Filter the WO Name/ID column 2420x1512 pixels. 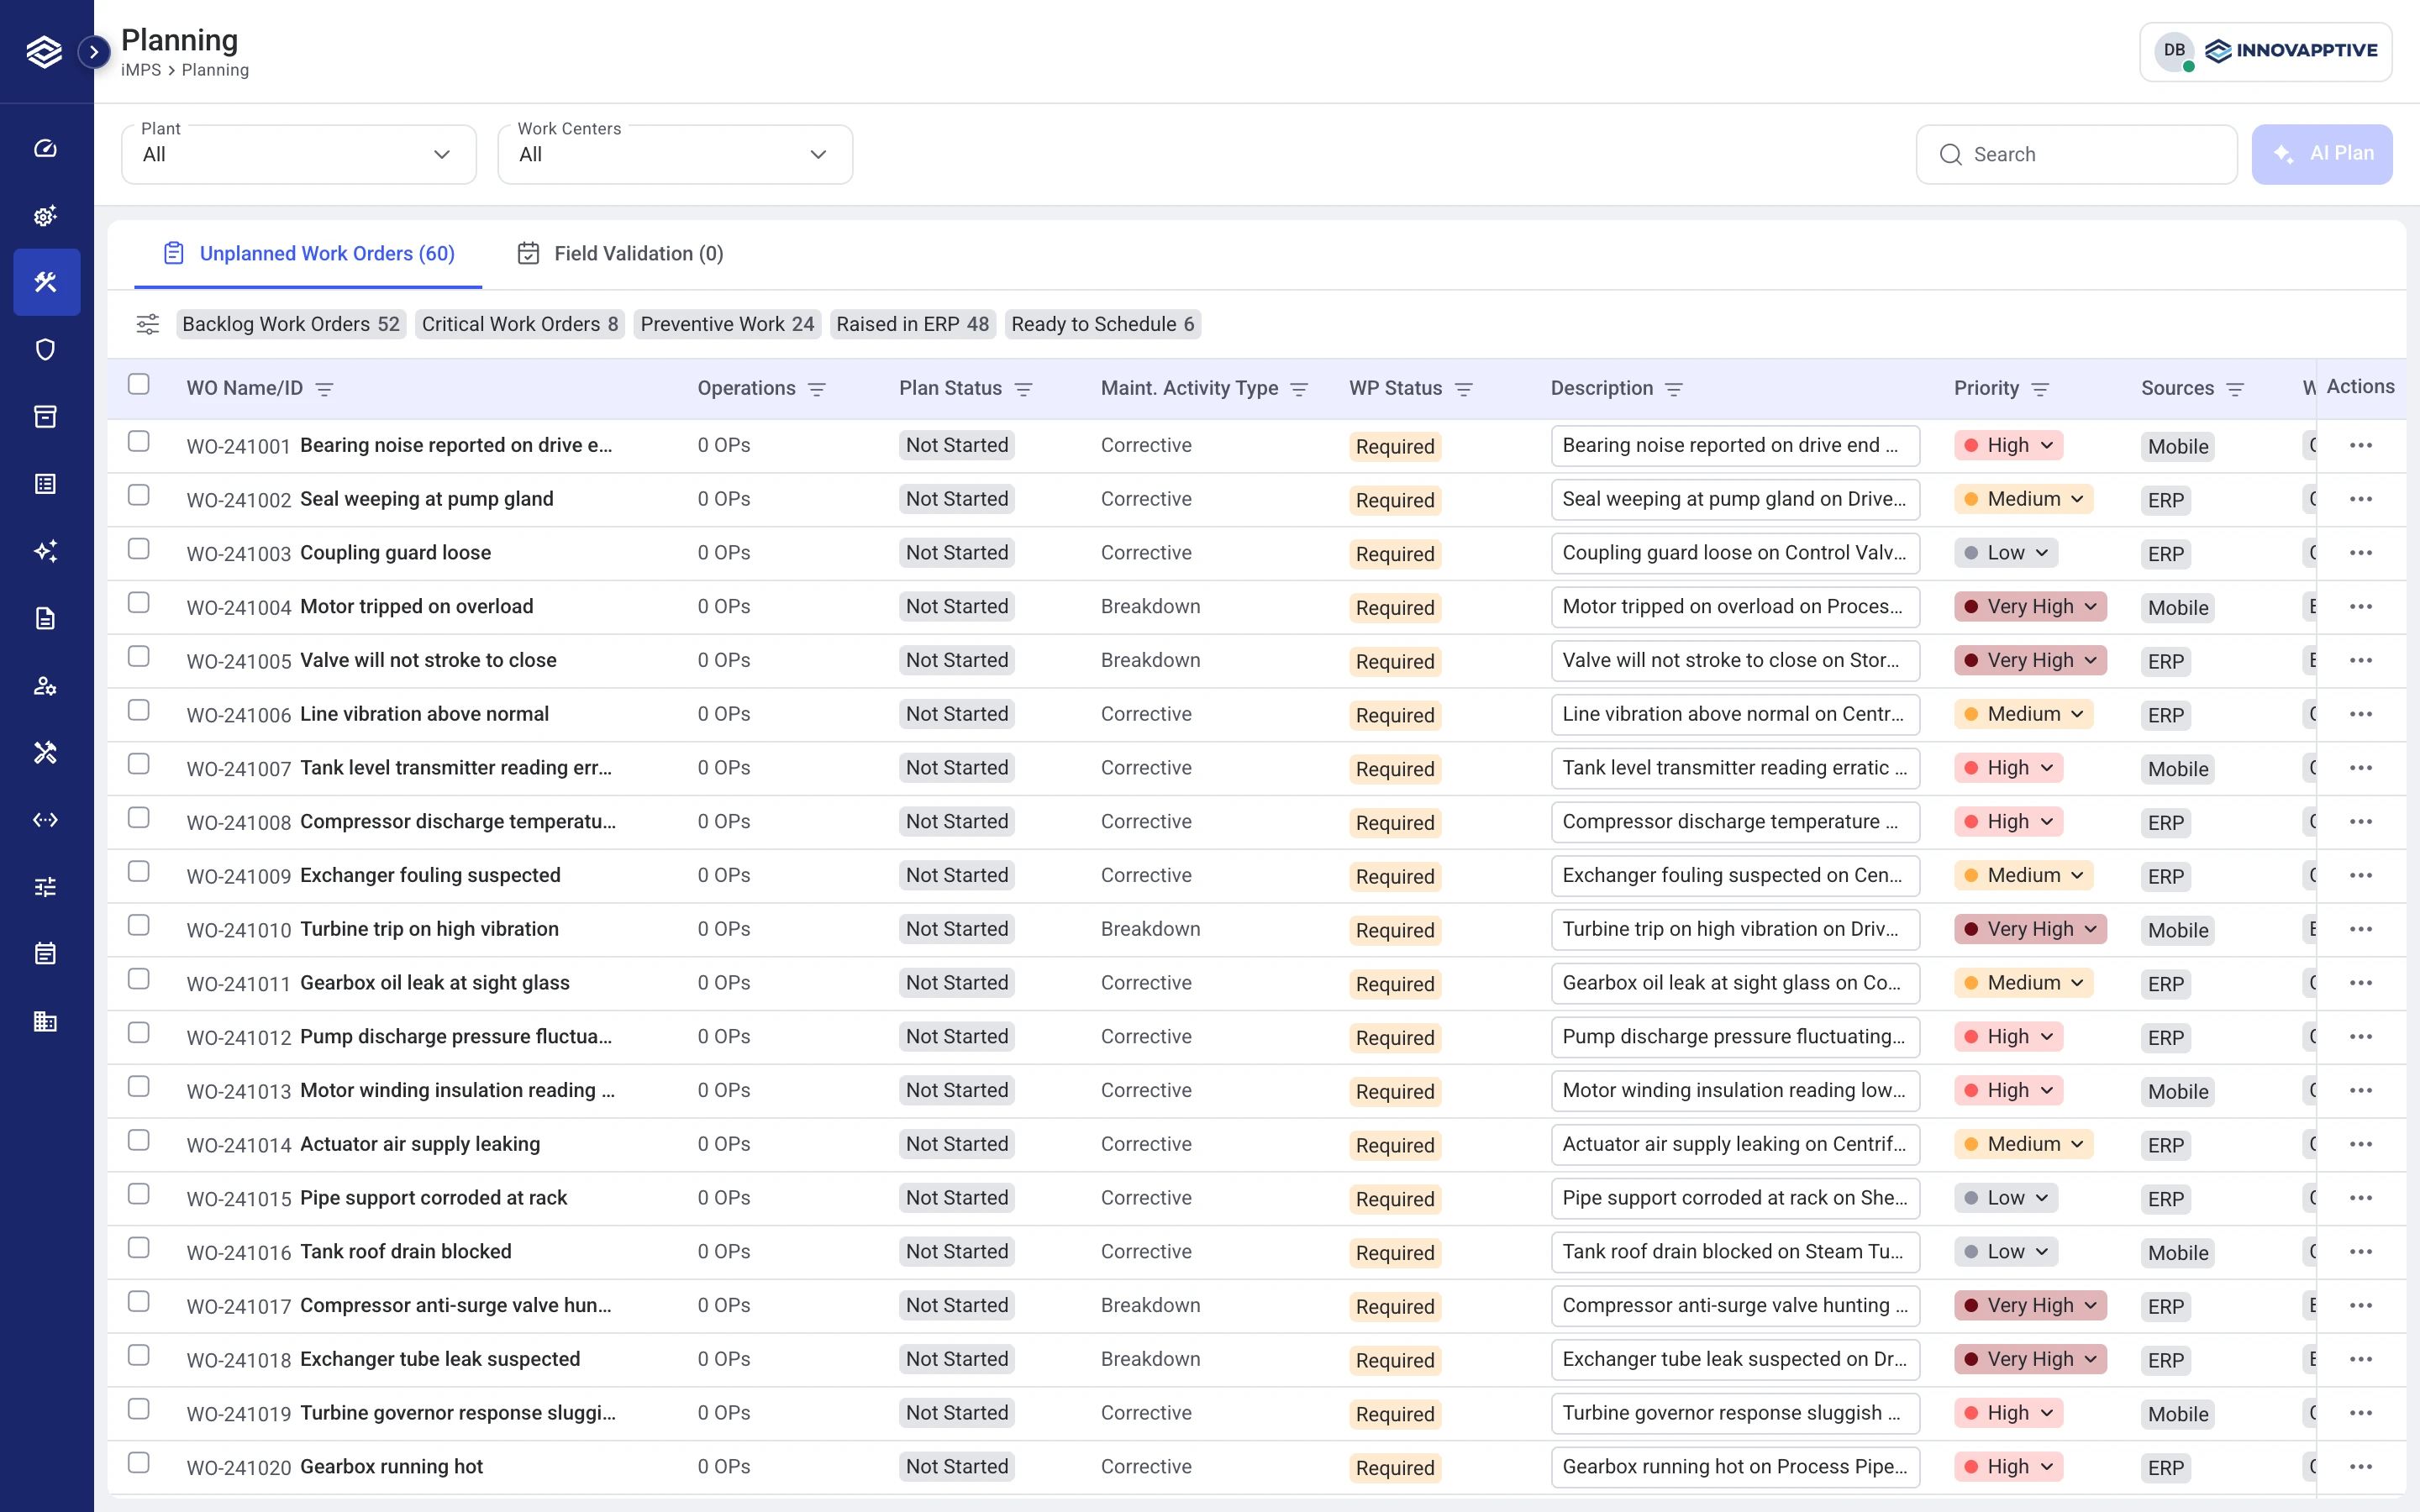tap(324, 389)
